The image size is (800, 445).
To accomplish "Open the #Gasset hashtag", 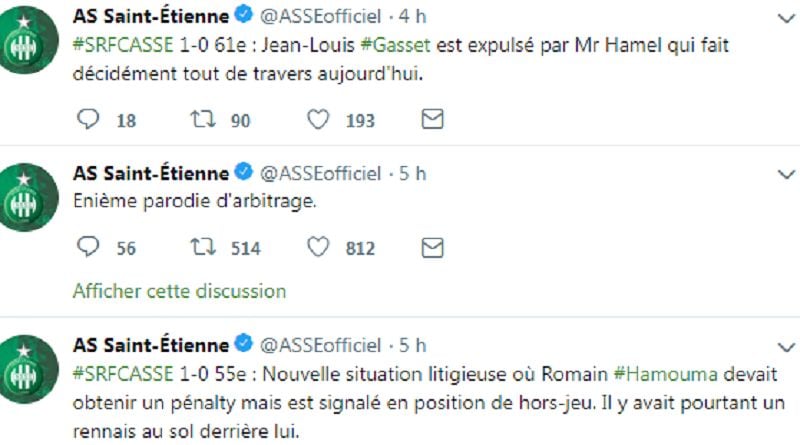I will [395, 45].
